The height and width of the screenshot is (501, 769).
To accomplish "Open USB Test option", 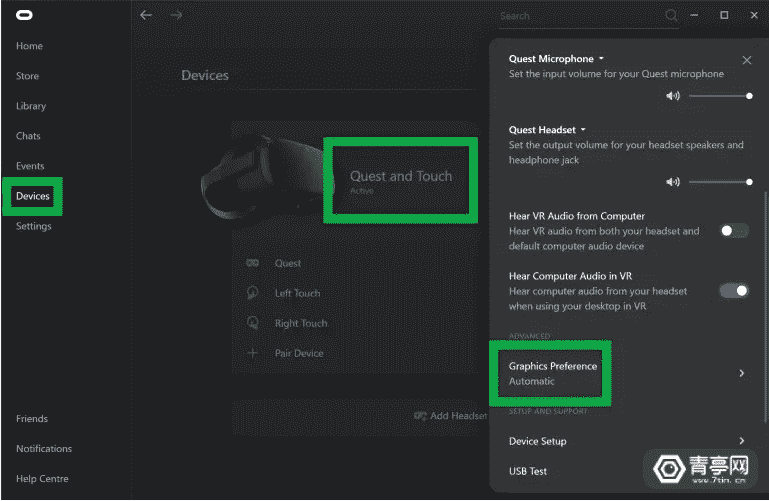I will click(528, 471).
